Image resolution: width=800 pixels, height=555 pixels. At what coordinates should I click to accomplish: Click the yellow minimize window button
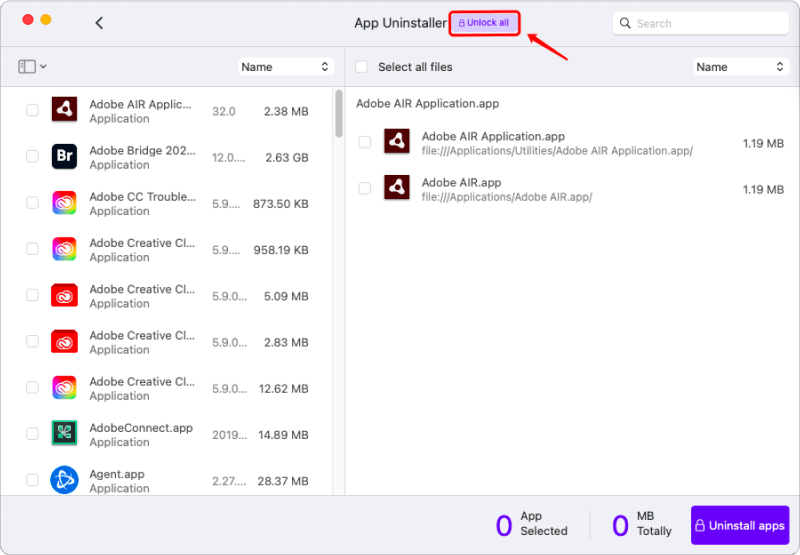[46, 19]
